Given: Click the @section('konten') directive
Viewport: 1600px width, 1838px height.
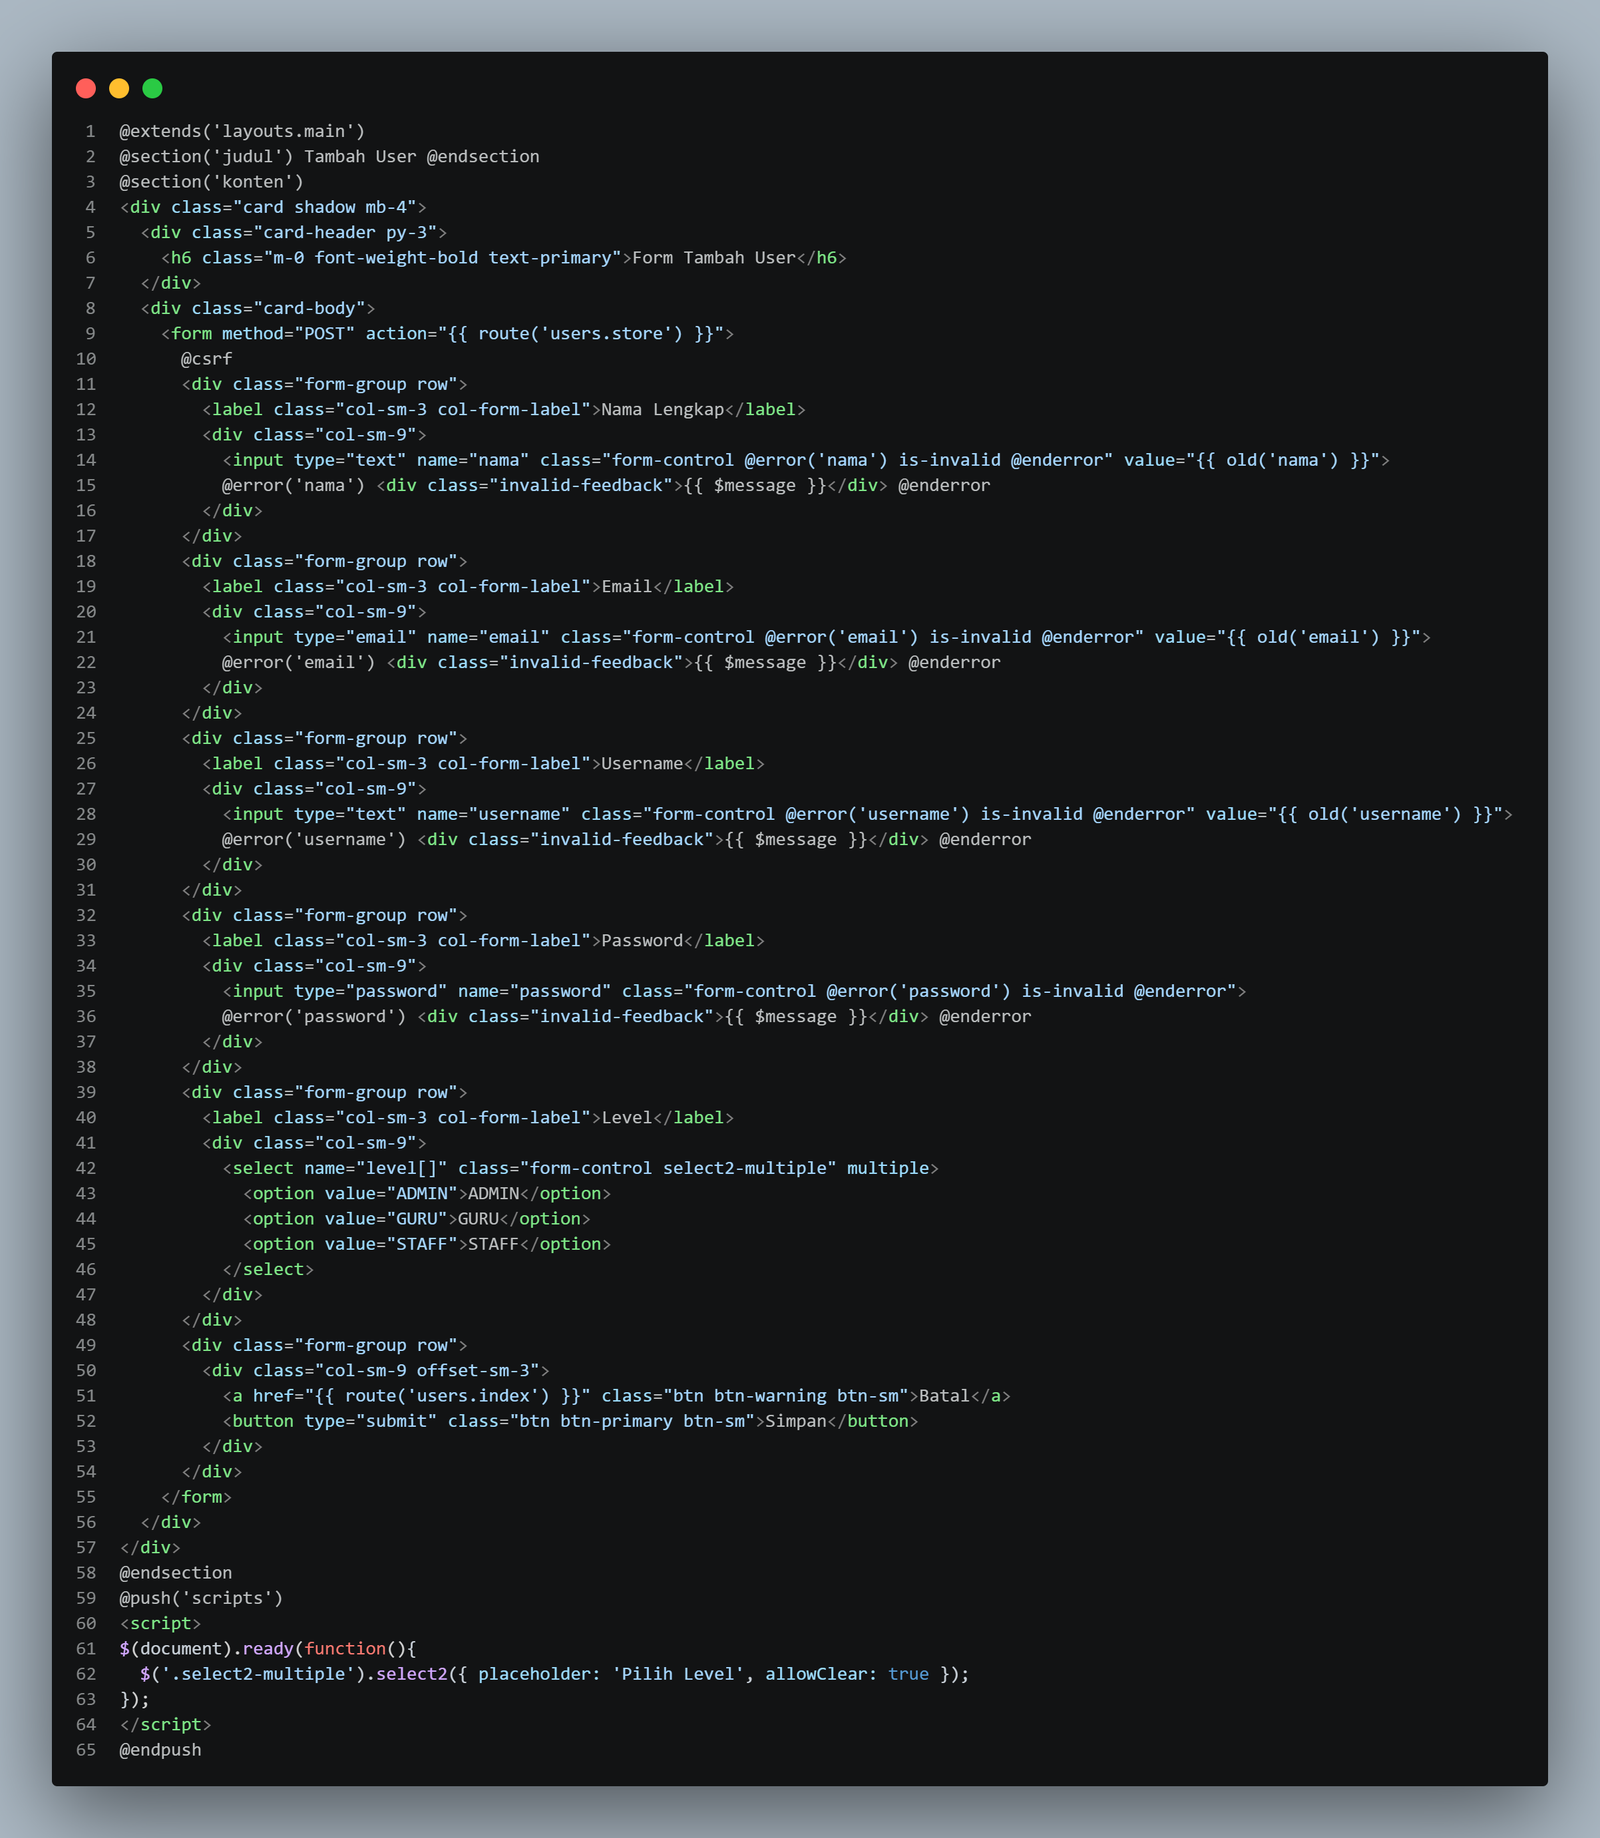Looking at the screenshot, I should pos(211,182).
